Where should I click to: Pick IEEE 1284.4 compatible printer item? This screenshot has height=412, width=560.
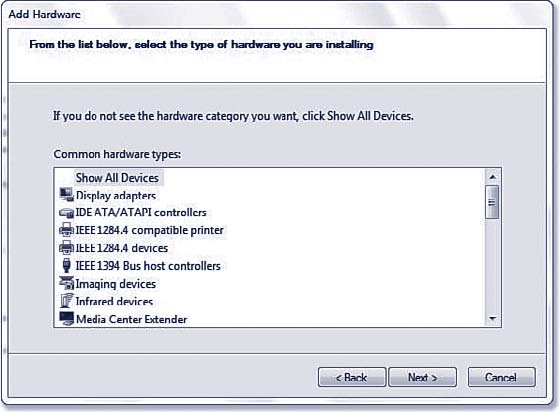149,230
